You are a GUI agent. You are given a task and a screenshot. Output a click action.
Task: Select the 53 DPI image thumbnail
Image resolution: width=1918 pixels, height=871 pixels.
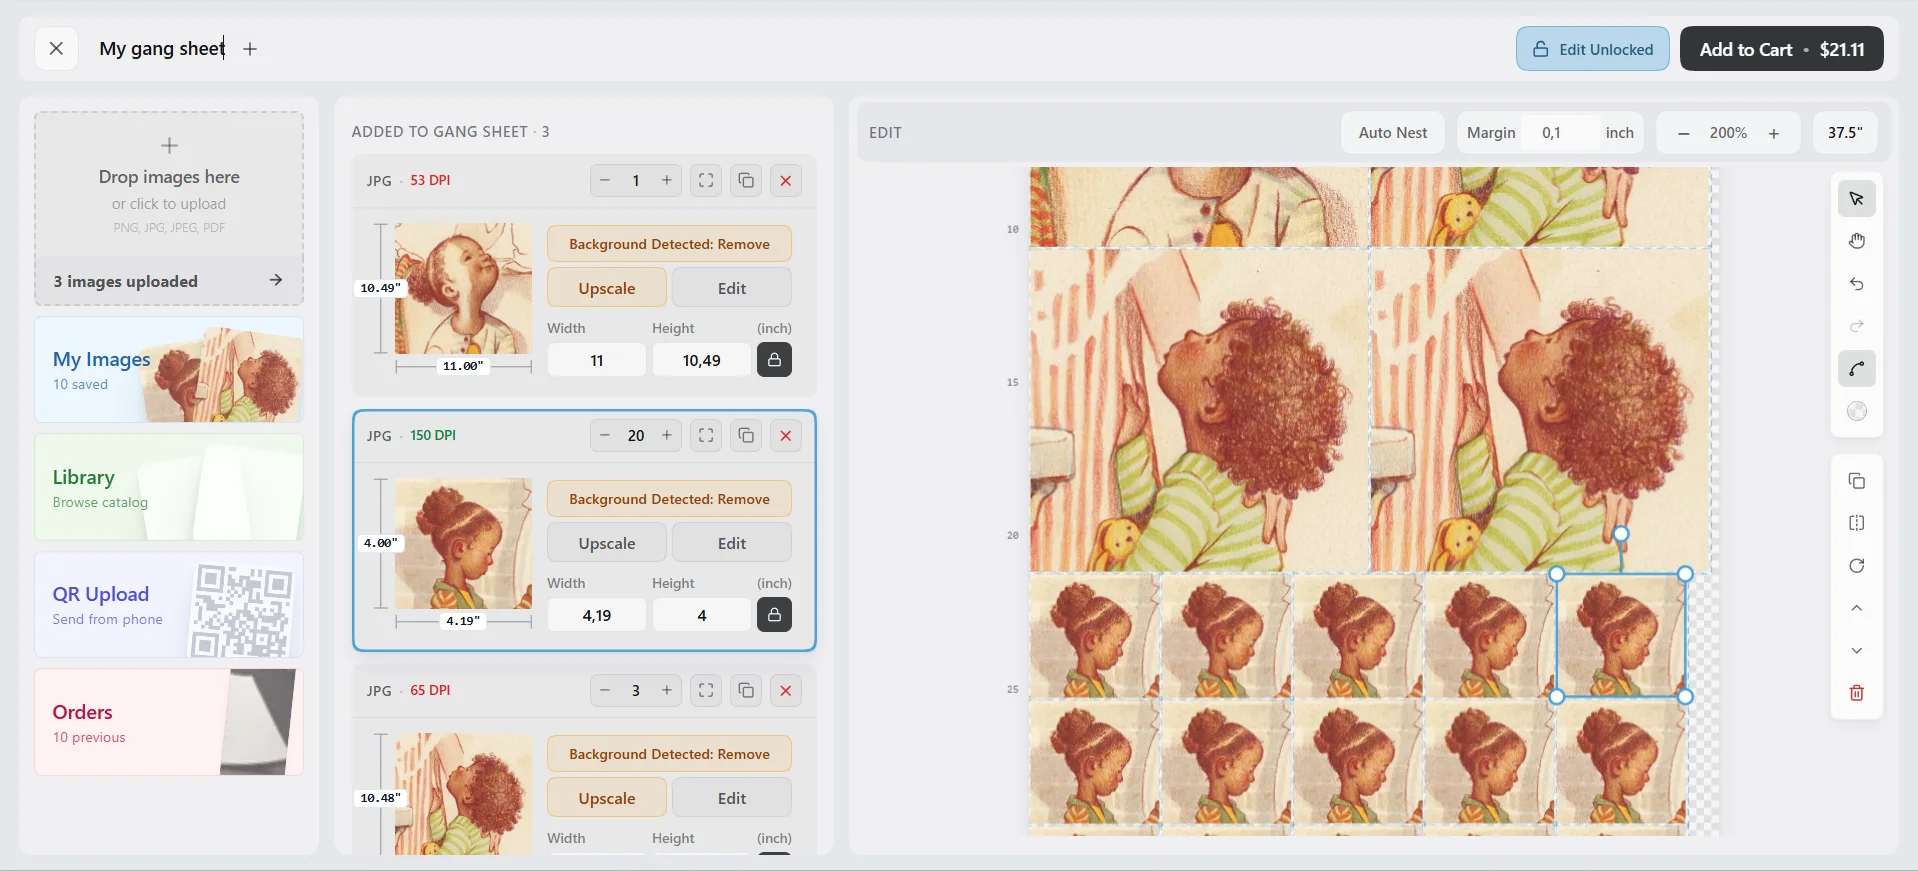pyautogui.click(x=463, y=288)
